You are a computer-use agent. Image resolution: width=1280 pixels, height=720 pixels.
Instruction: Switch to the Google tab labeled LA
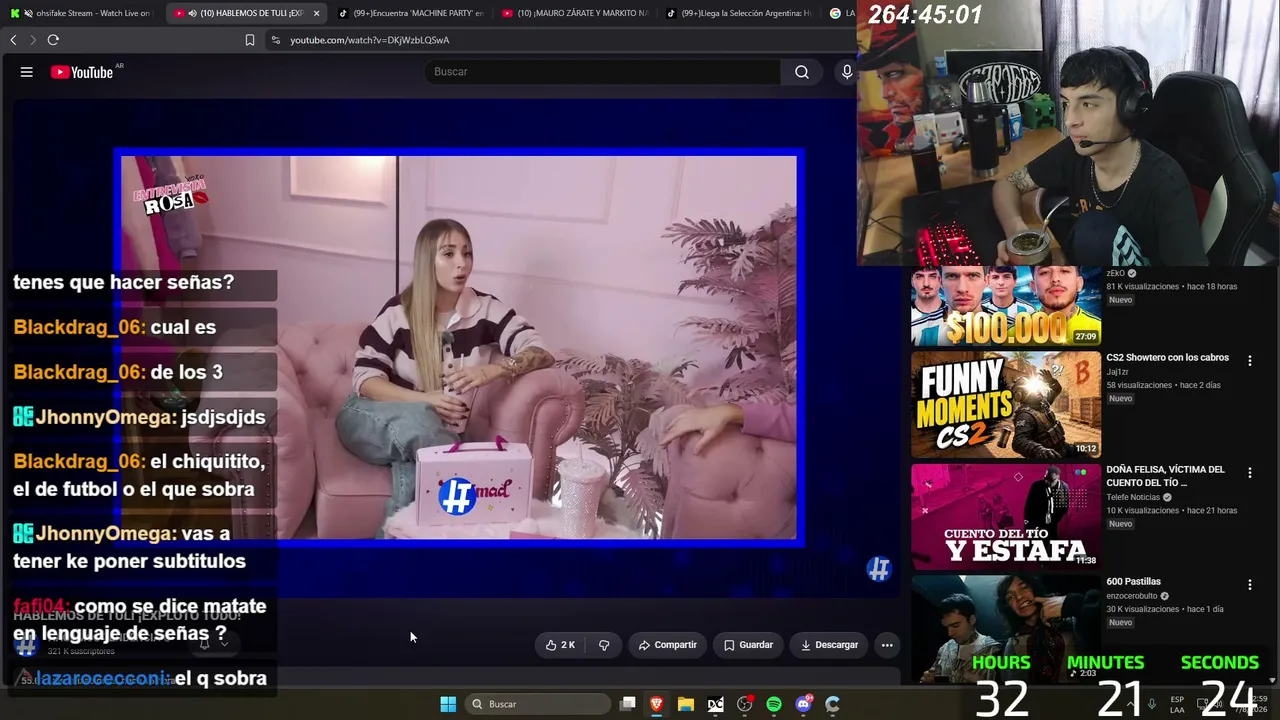(x=841, y=13)
